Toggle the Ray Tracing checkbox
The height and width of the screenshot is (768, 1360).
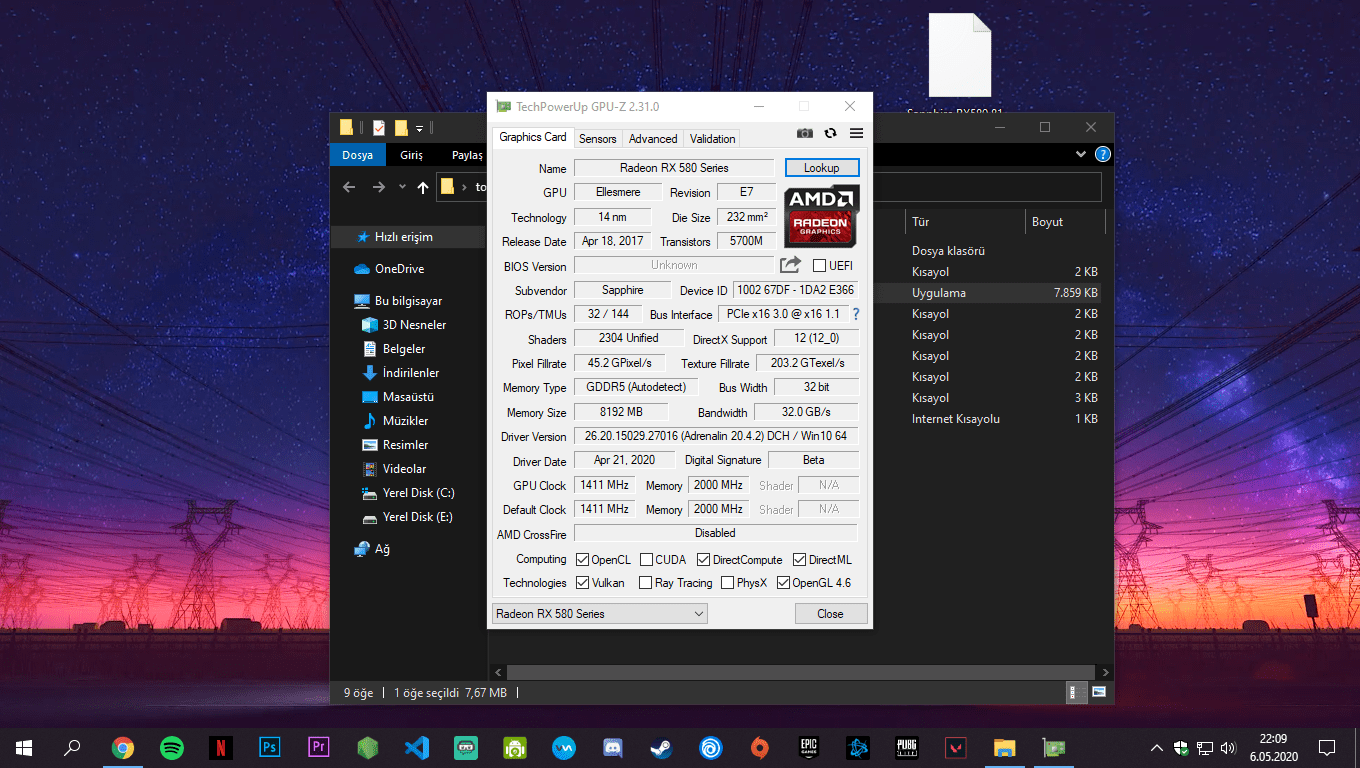647,583
